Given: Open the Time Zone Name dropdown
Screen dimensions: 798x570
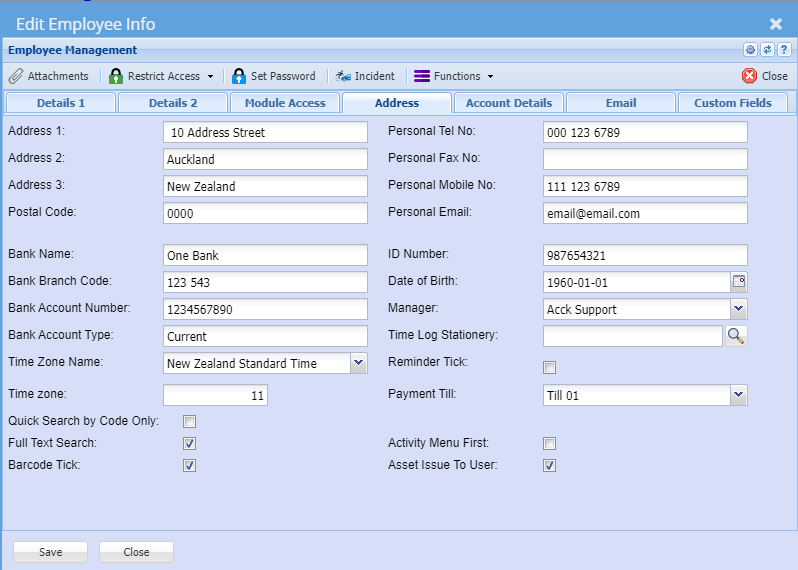Looking at the screenshot, I should [358, 363].
